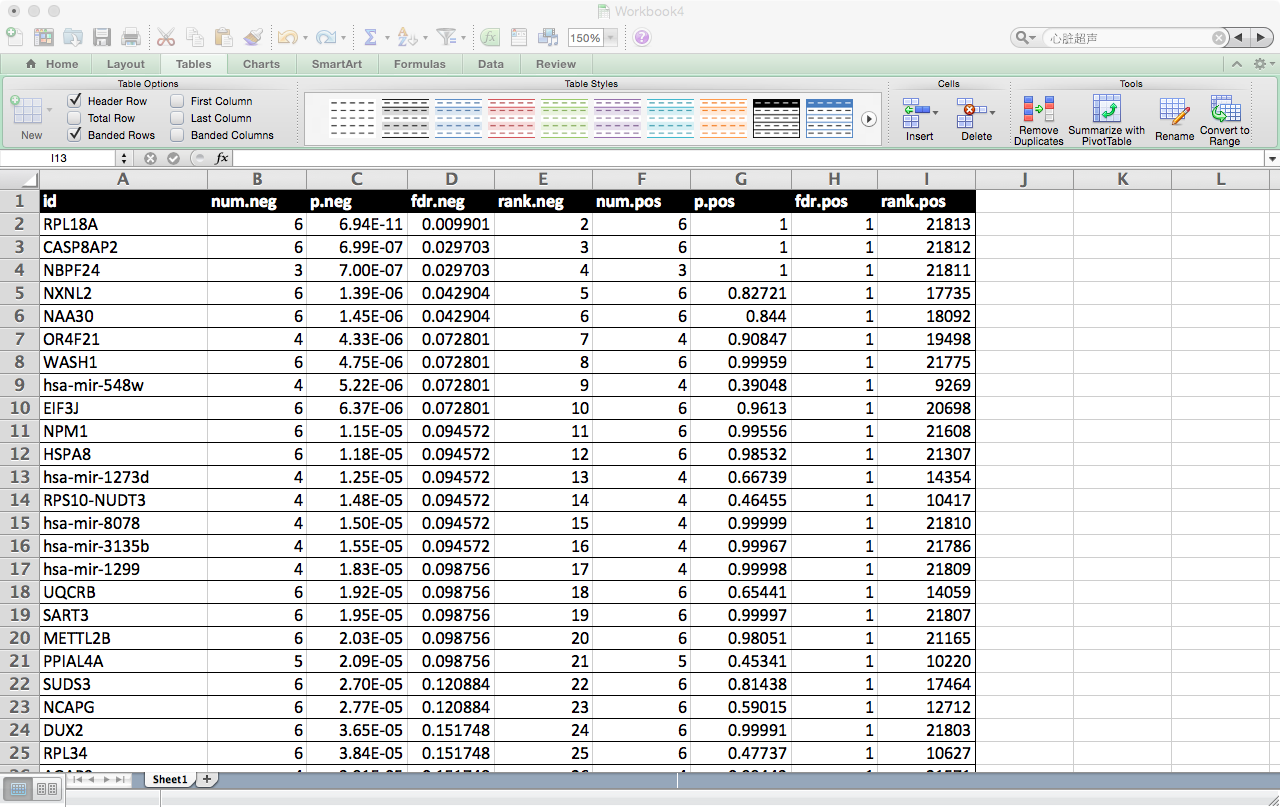Click the Rename table icon
Image resolution: width=1280 pixels, height=807 pixels.
point(1174,112)
